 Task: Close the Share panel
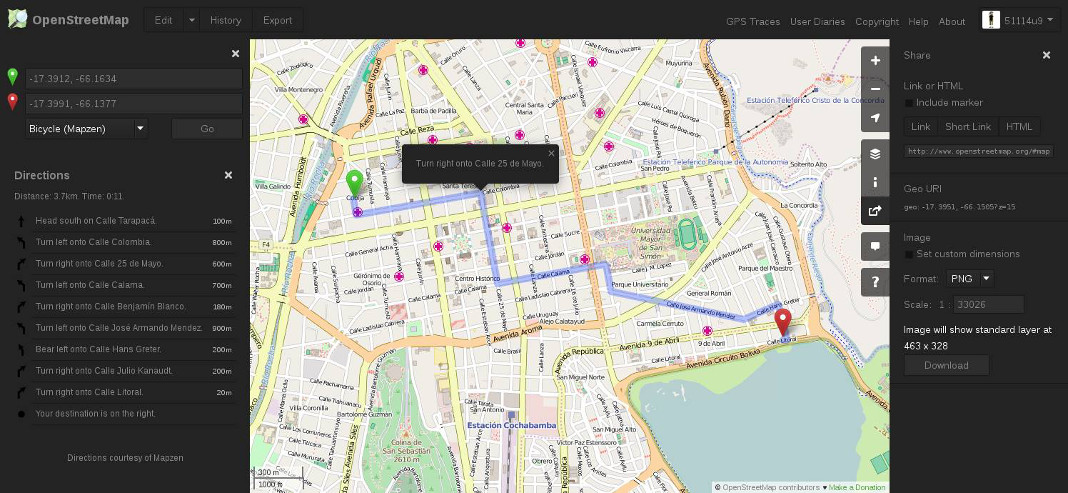pyautogui.click(x=1046, y=55)
